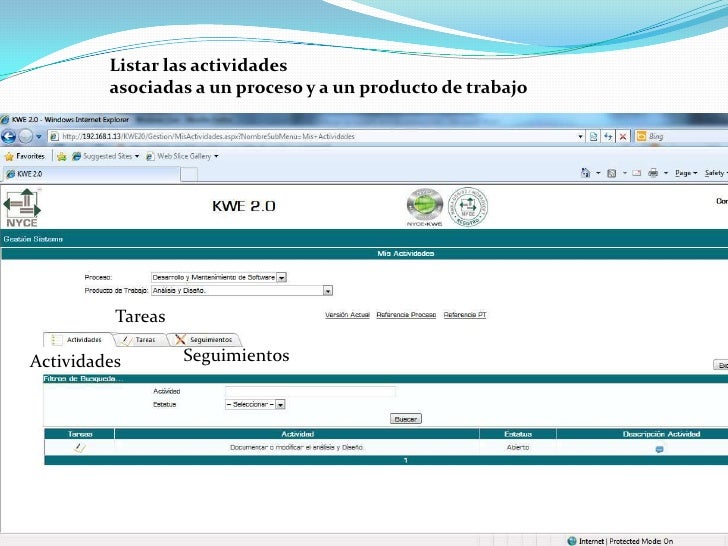
Task: Click the Read Mail envelope icon
Action: [637, 173]
